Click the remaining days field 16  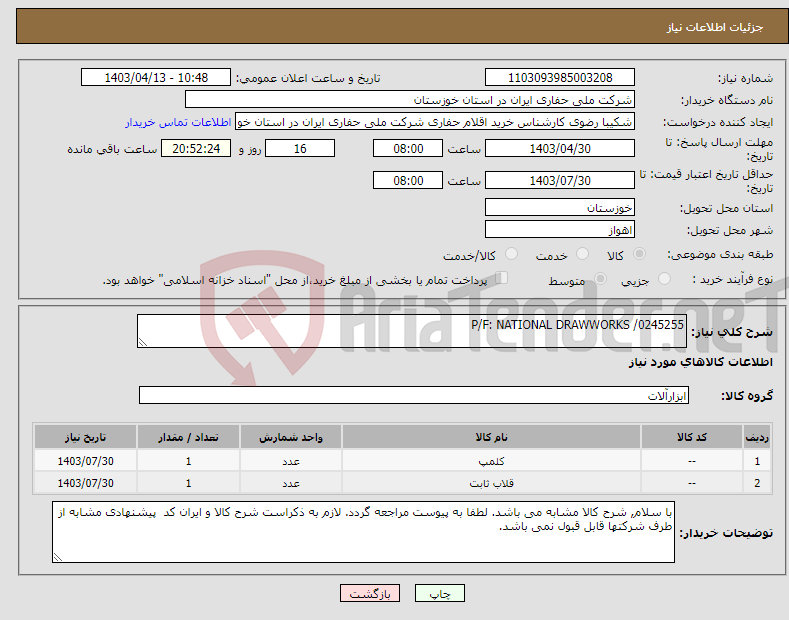coord(300,148)
